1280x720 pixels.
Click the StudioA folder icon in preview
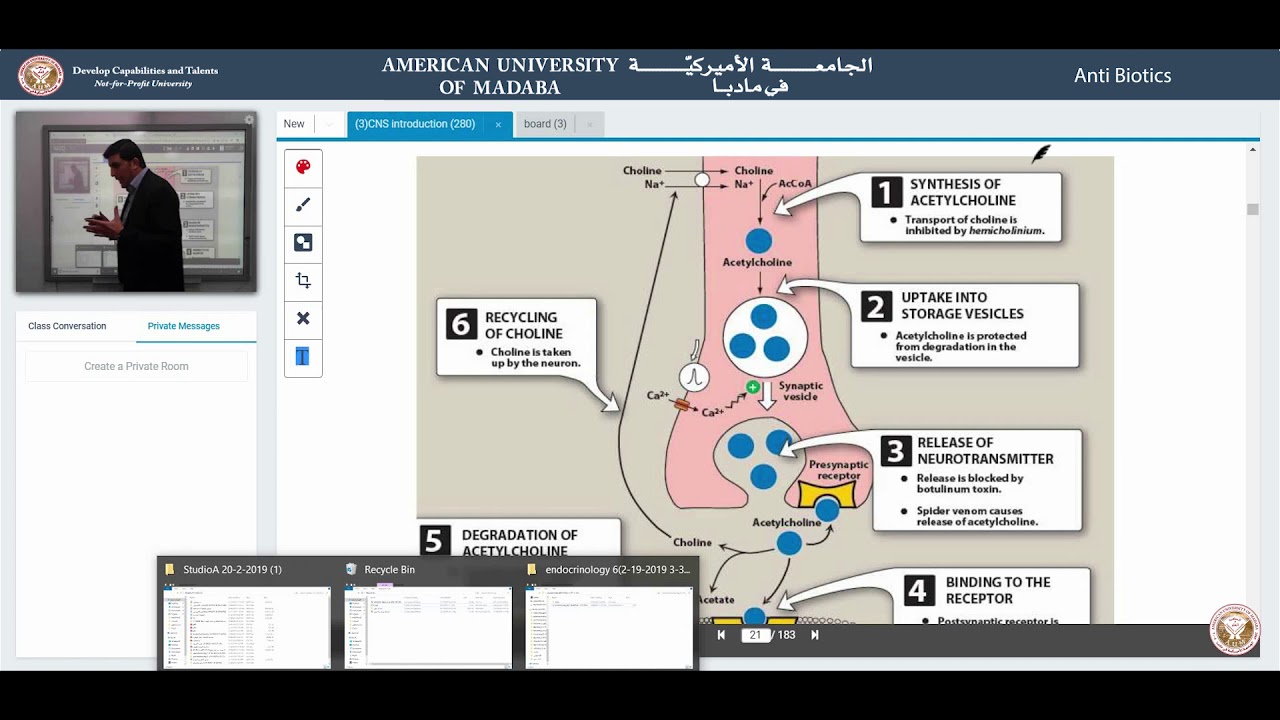(x=170, y=569)
